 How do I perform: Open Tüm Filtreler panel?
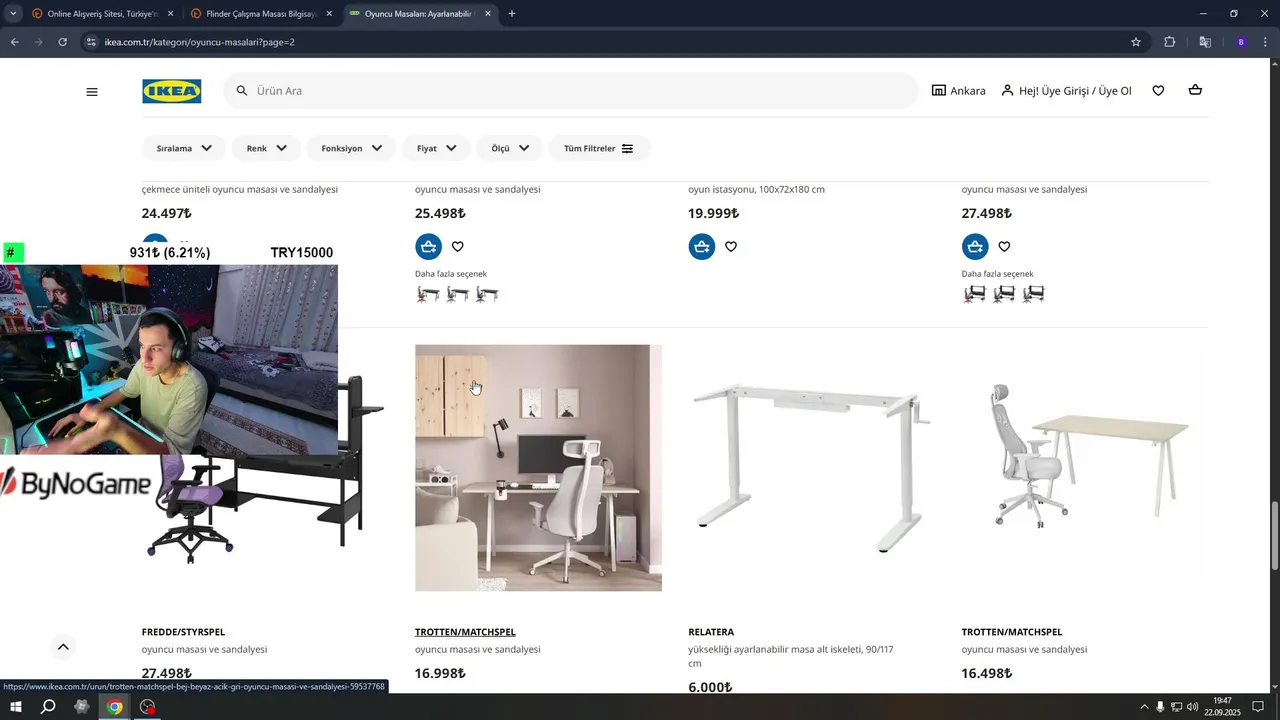click(599, 148)
